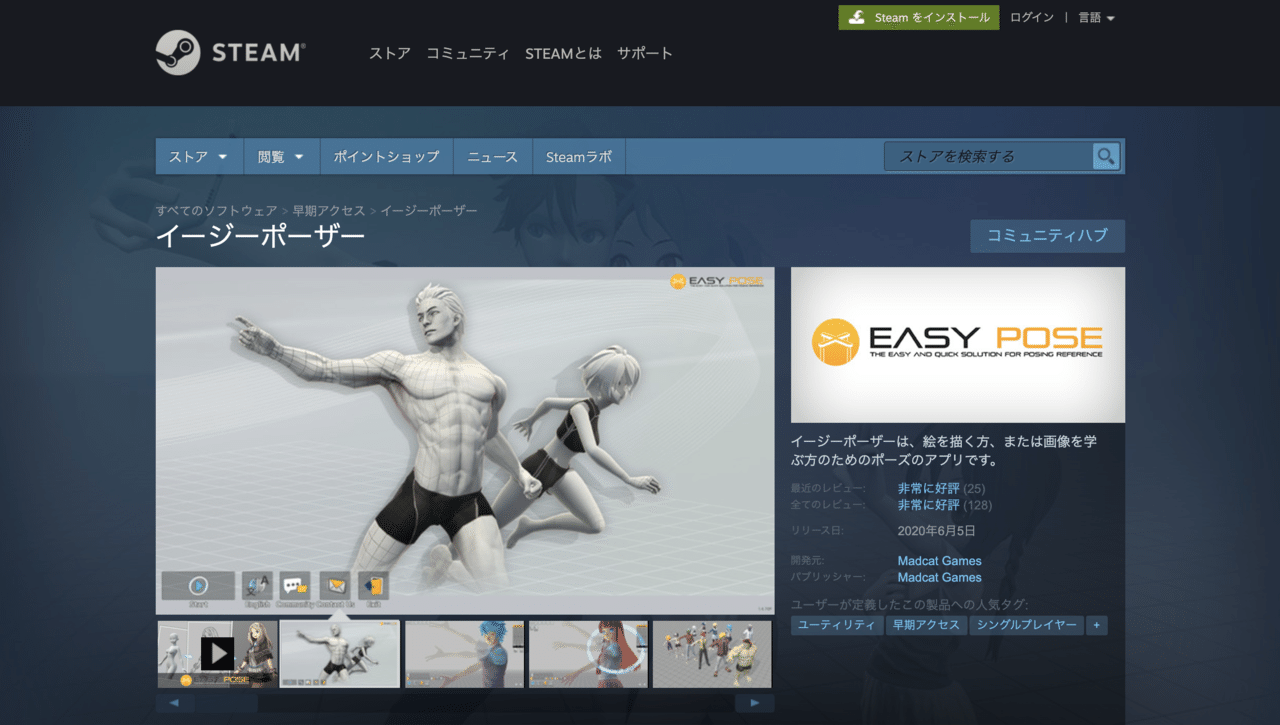Click the Steam logo in the header

[x=231, y=52]
